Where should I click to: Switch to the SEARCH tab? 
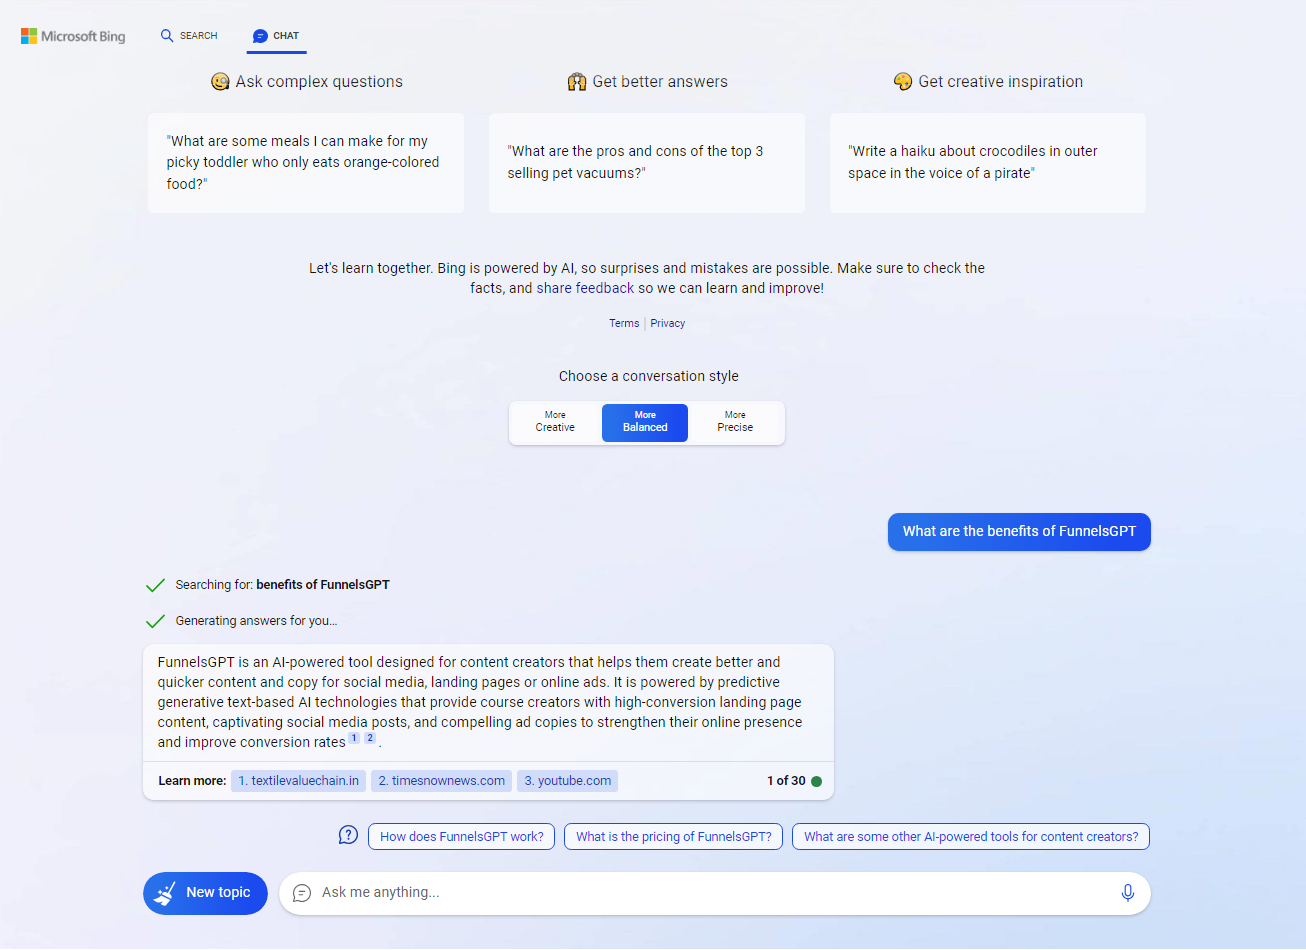click(189, 36)
